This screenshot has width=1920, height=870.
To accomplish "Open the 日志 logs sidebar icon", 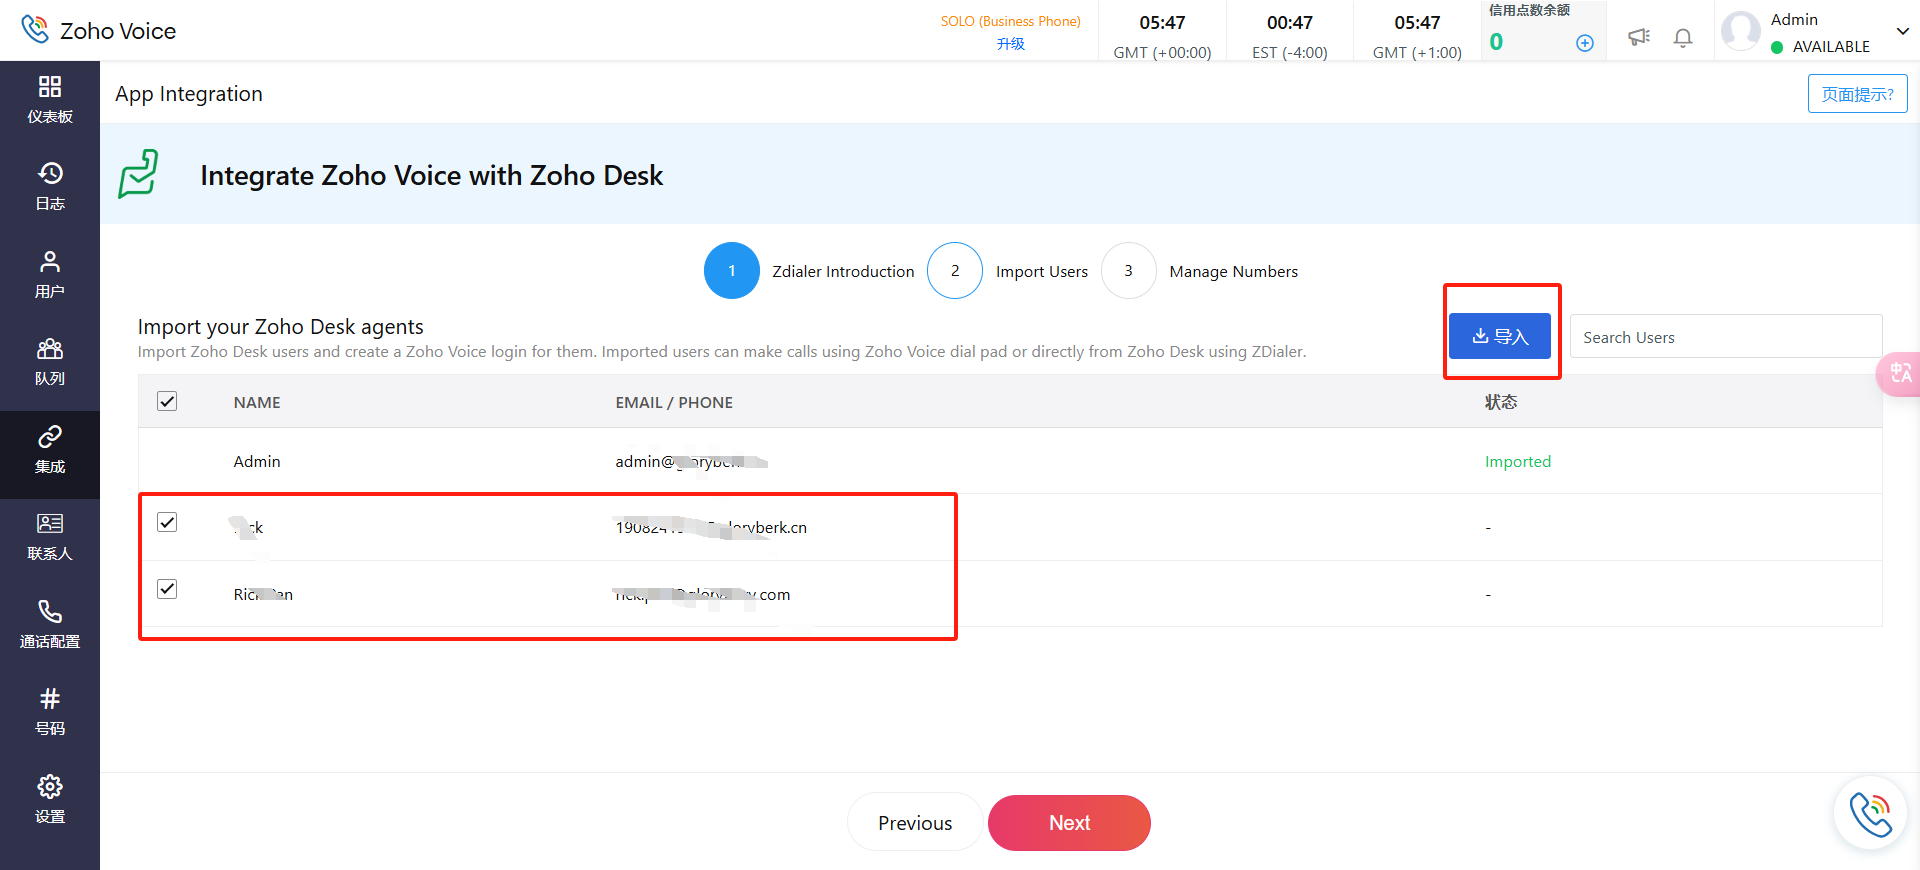I will [x=50, y=185].
